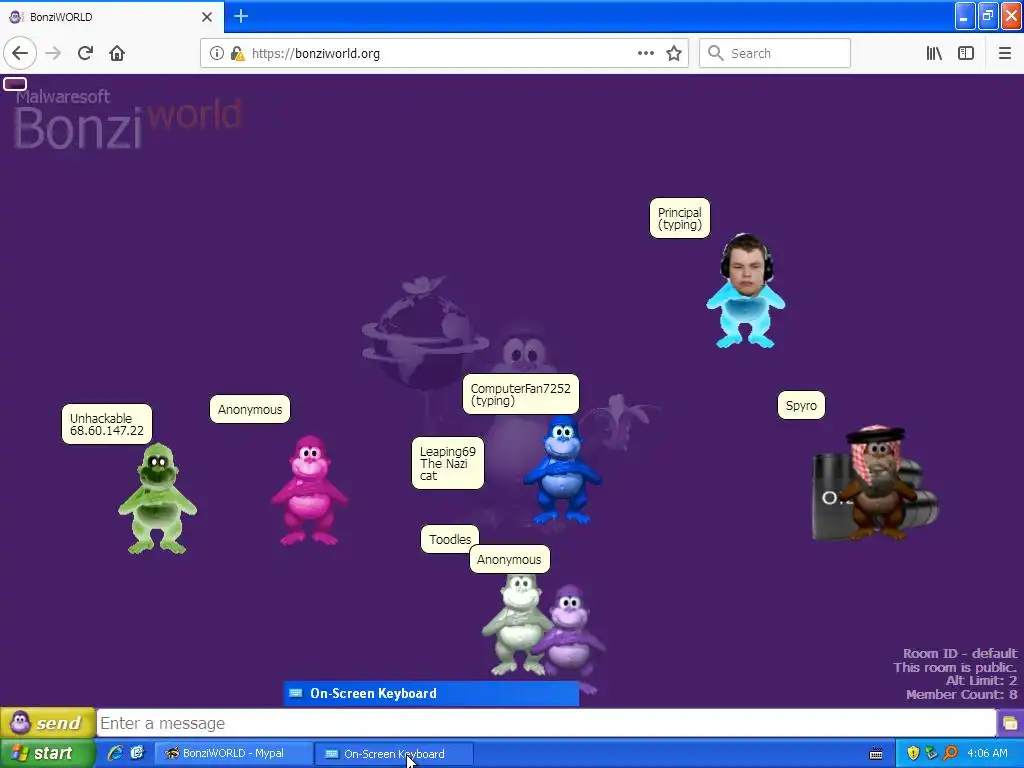Viewport: 1024px width, 768px height.
Task: Click the Leaping69 The Nazi cat bubble
Action: click(x=448, y=463)
